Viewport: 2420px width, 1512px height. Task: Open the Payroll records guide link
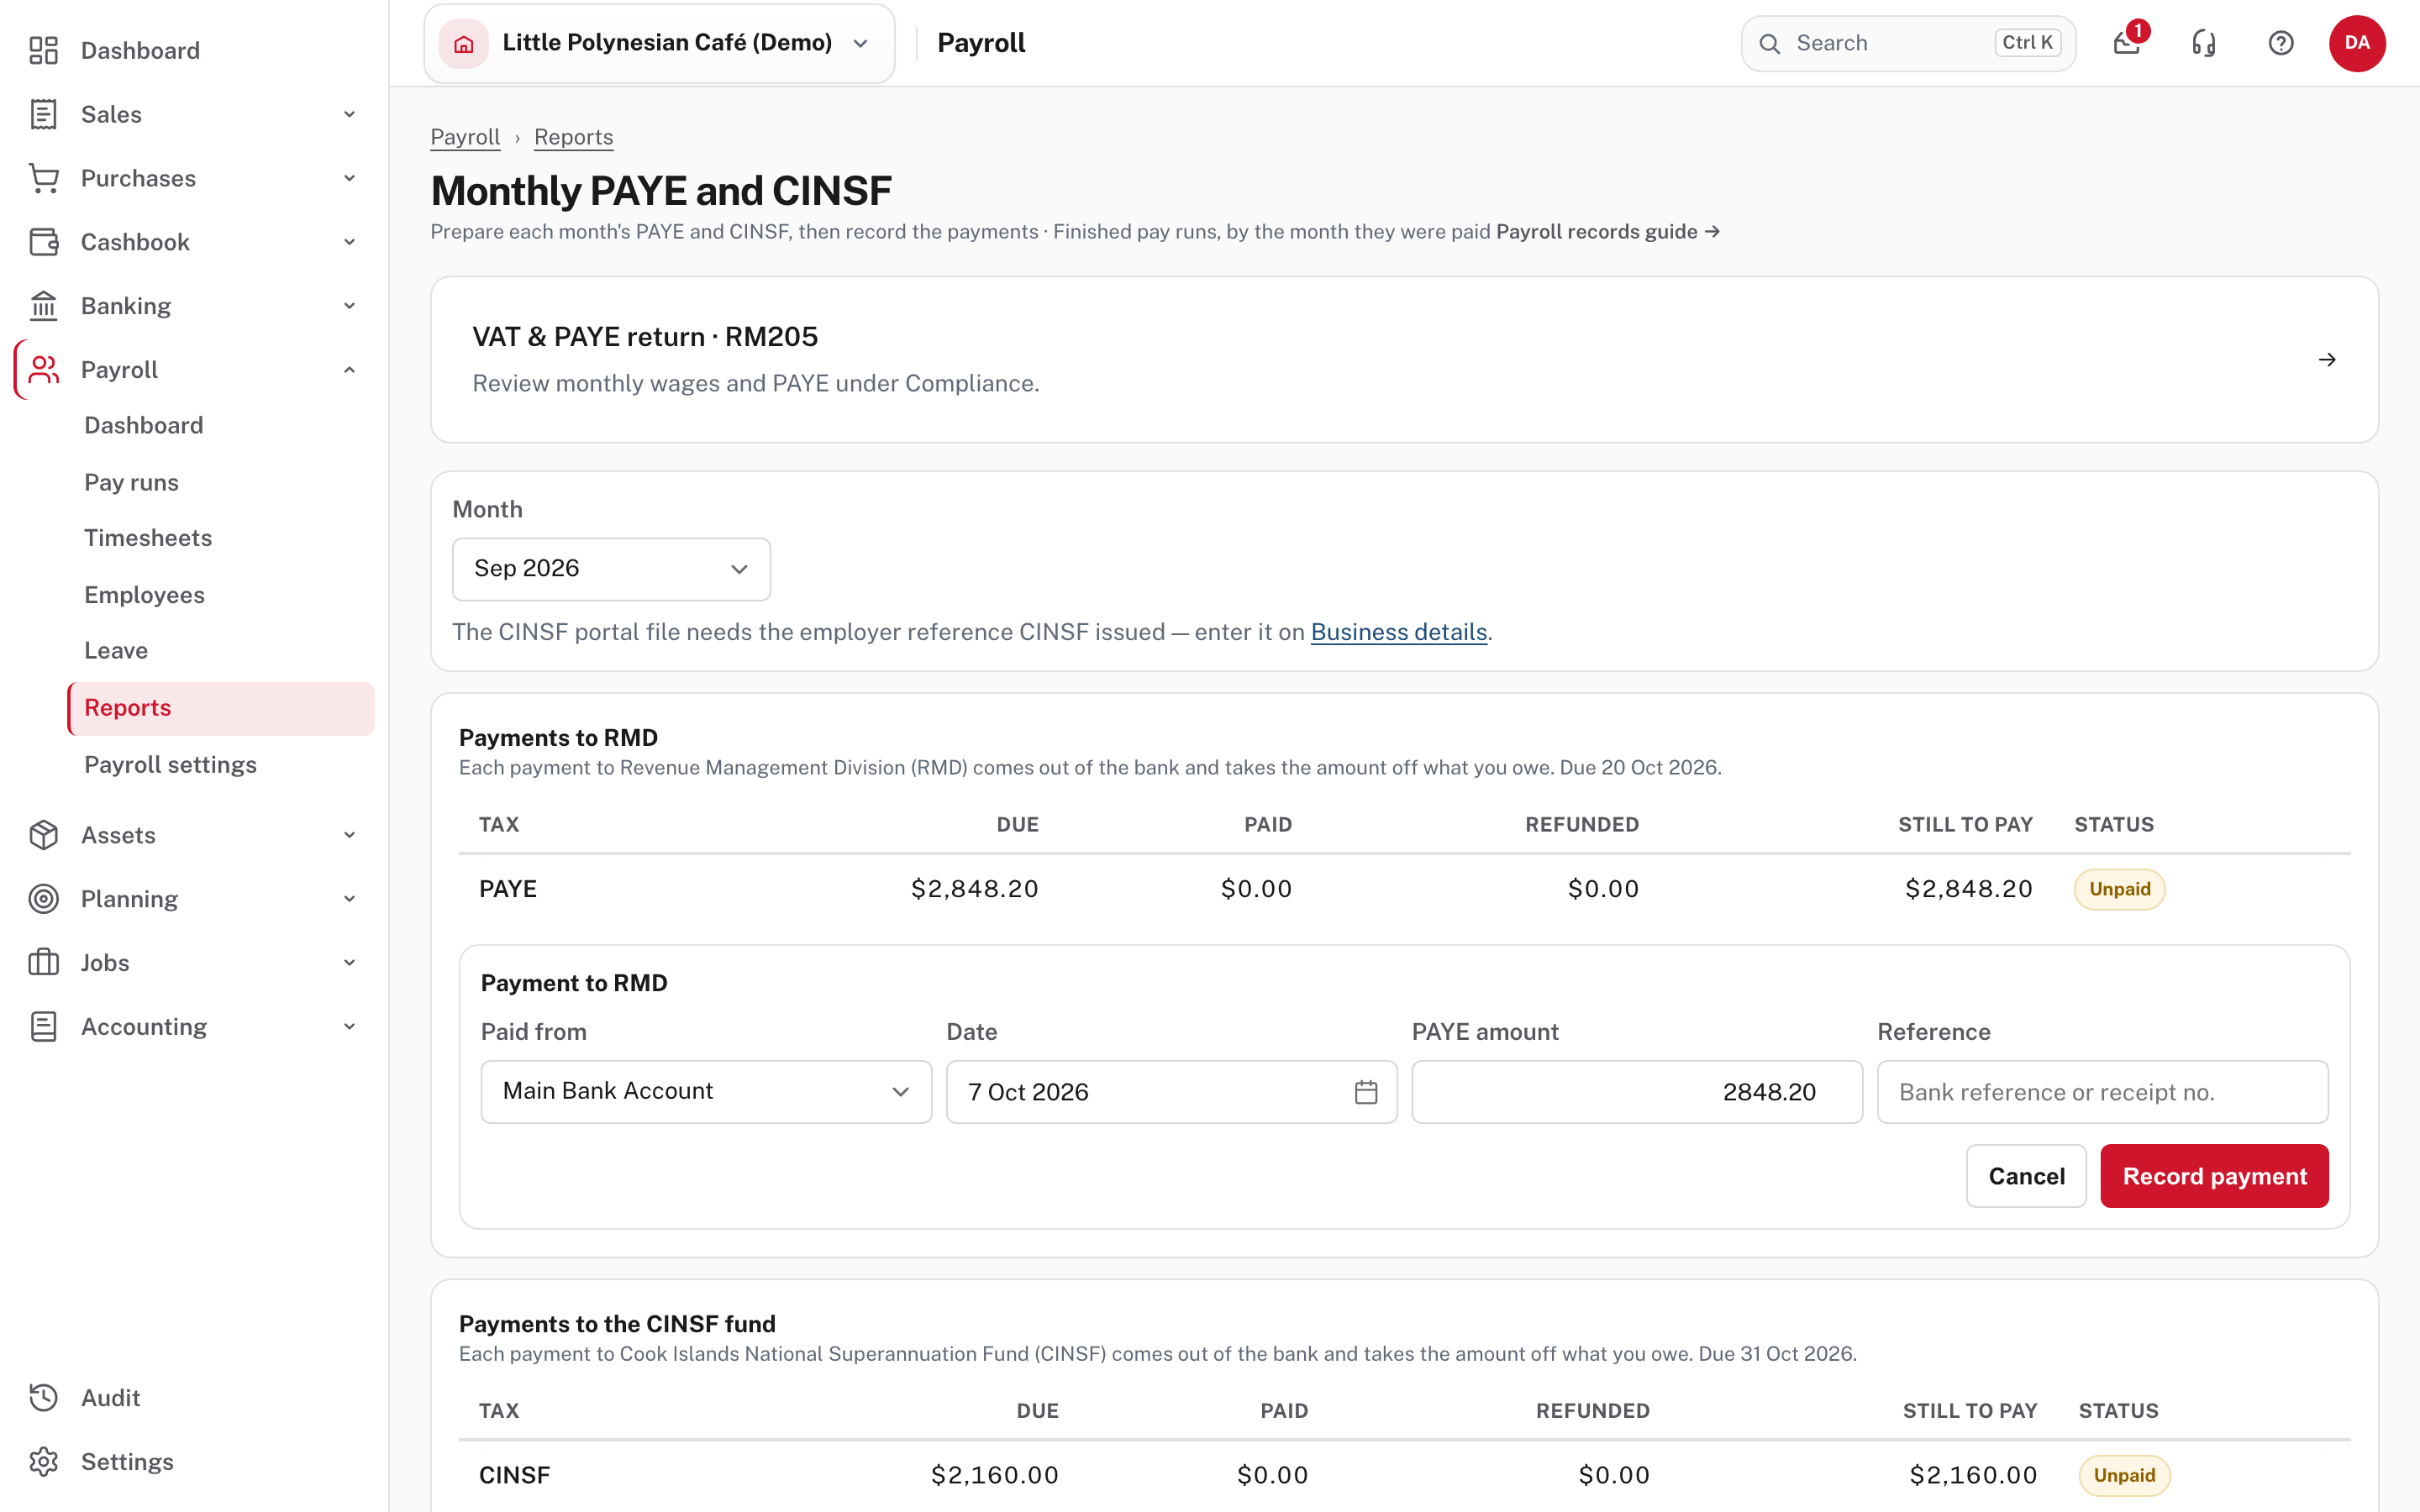pyautogui.click(x=1608, y=232)
